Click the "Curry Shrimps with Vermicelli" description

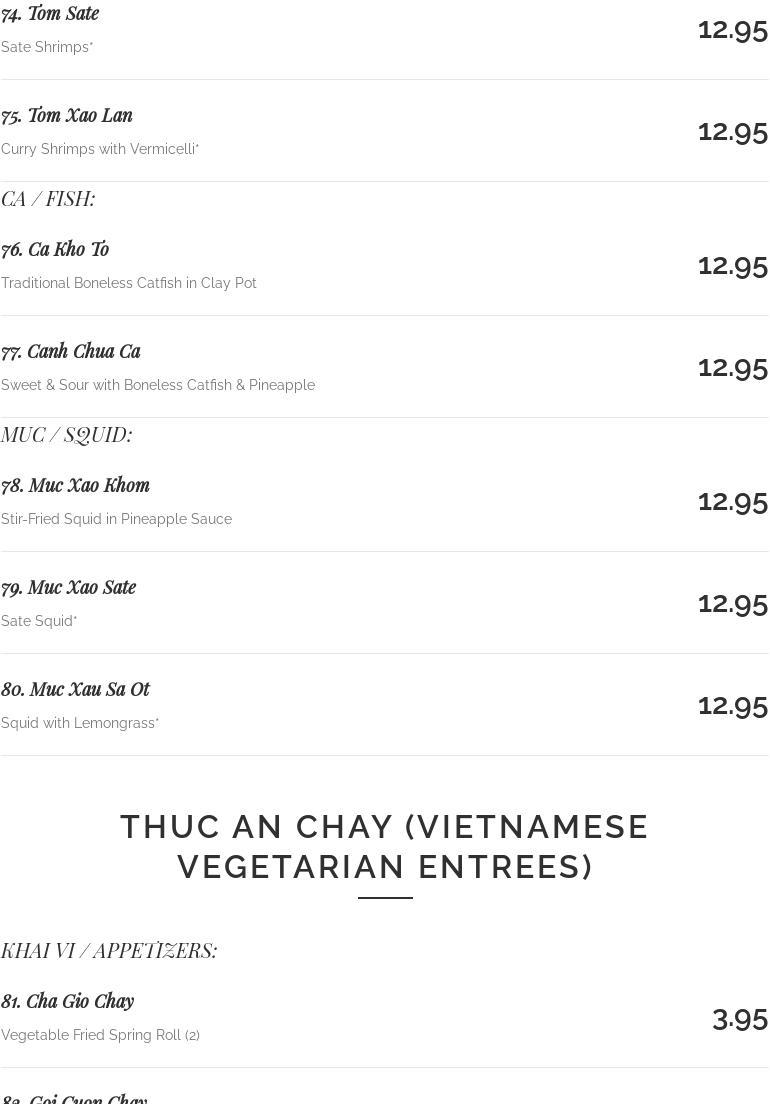100,149
